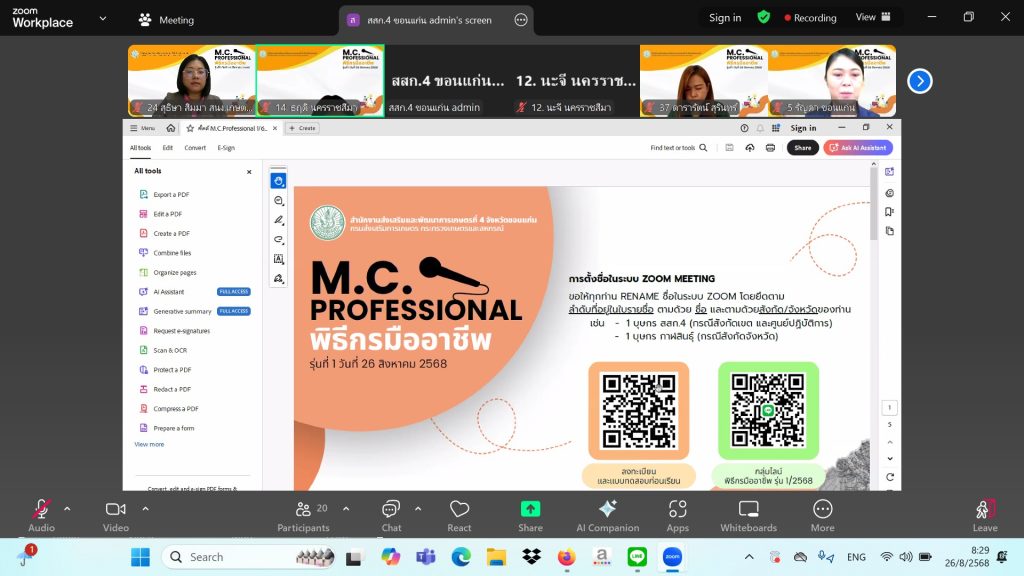
Task: Toggle the camera with Video button
Action: 116,514
